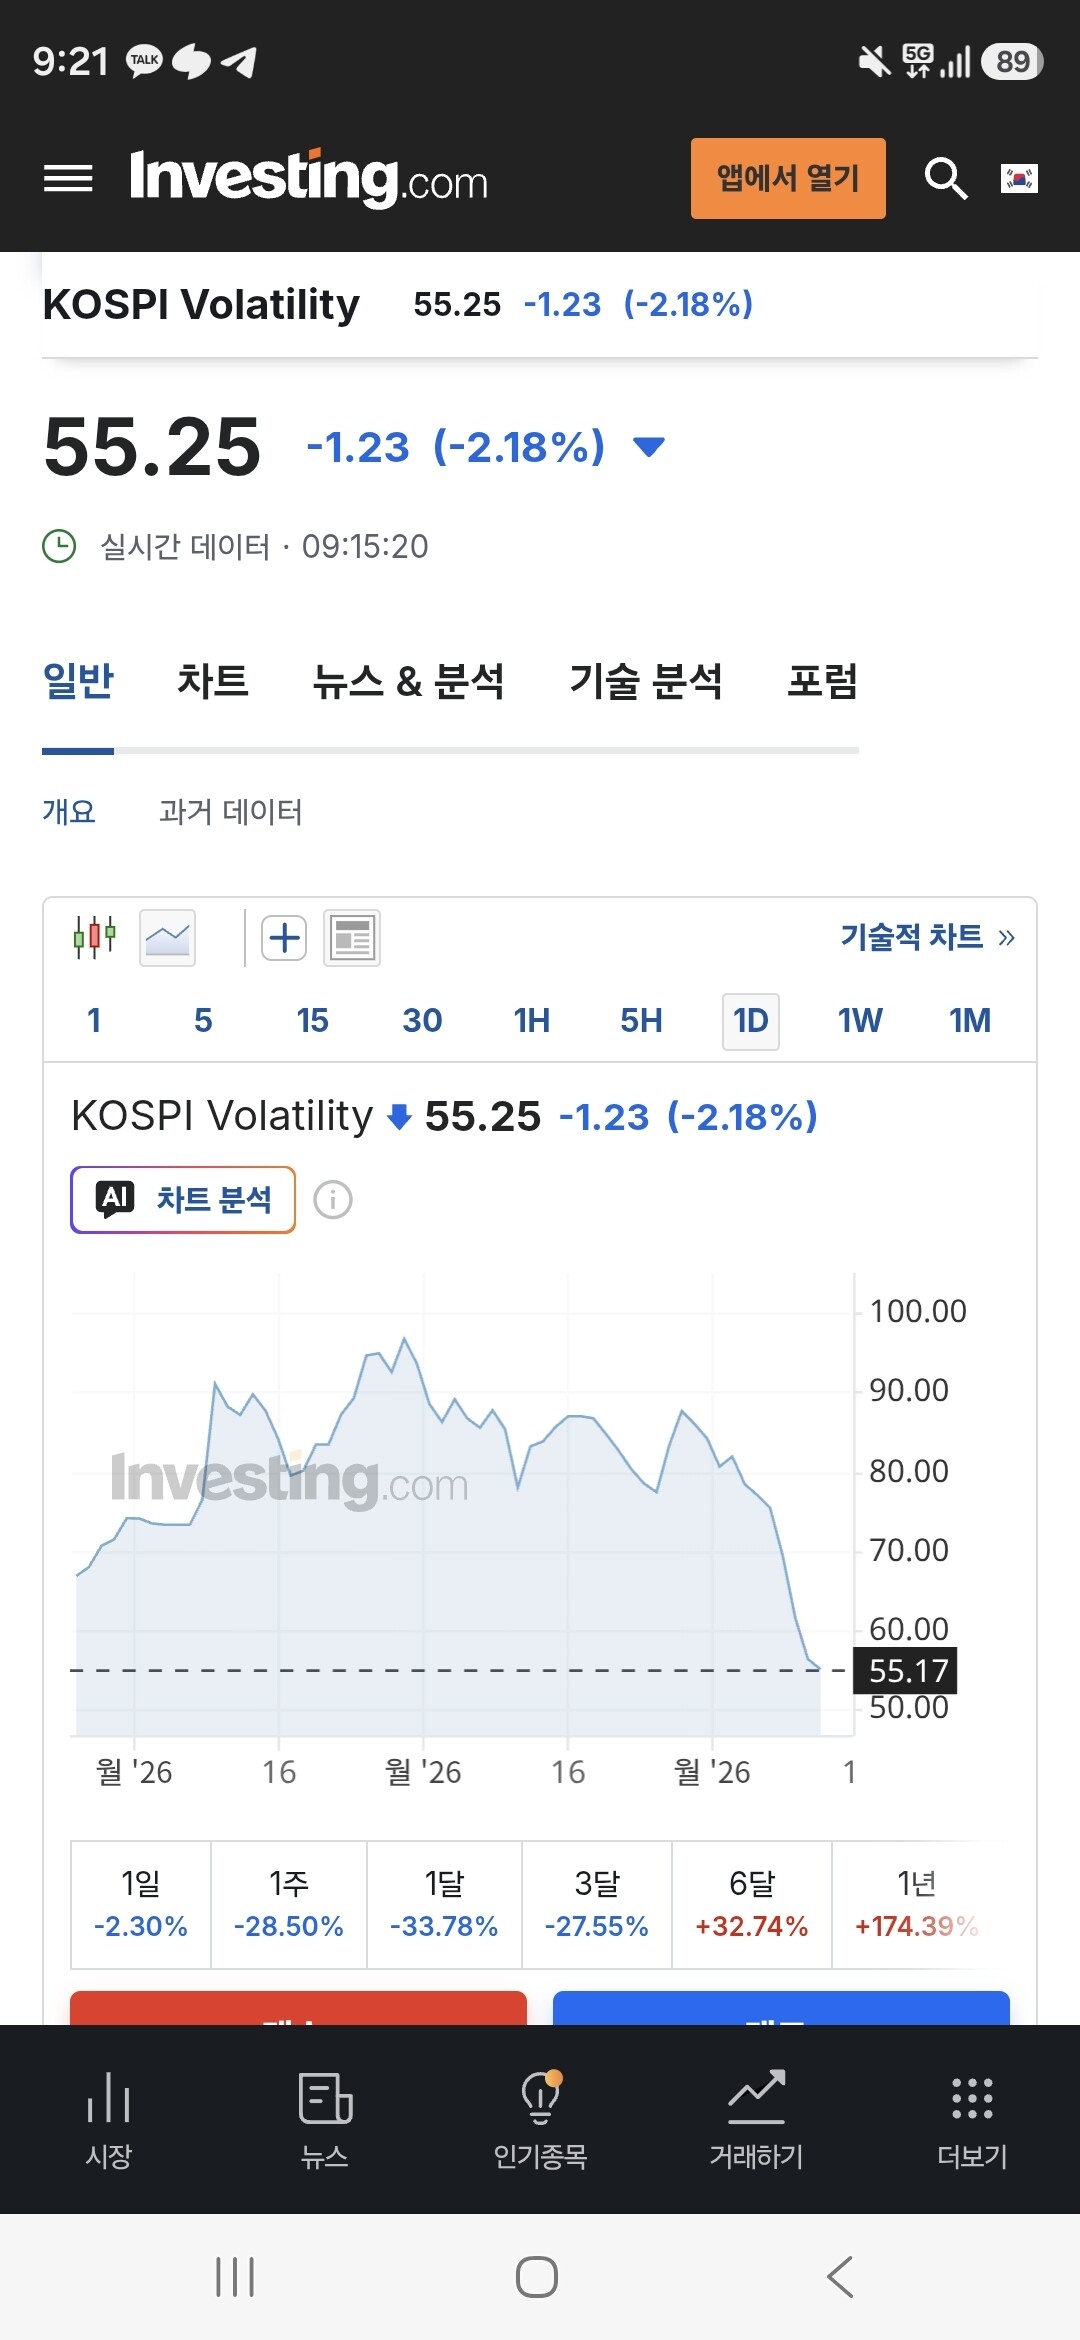Open 기술적 차트 with chevrons
Screen dimensions: 1080x2340
point(927,937)
